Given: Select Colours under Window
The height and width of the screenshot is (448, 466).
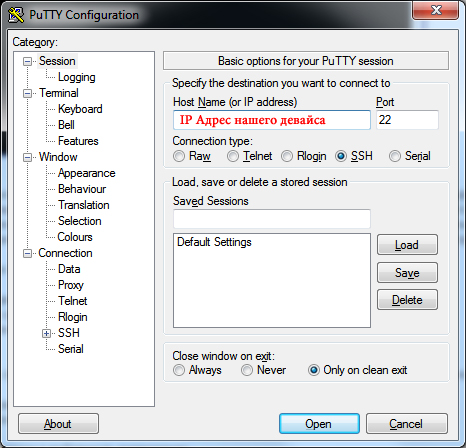Looking at the screenshot, I should click(x=75, y=237).
